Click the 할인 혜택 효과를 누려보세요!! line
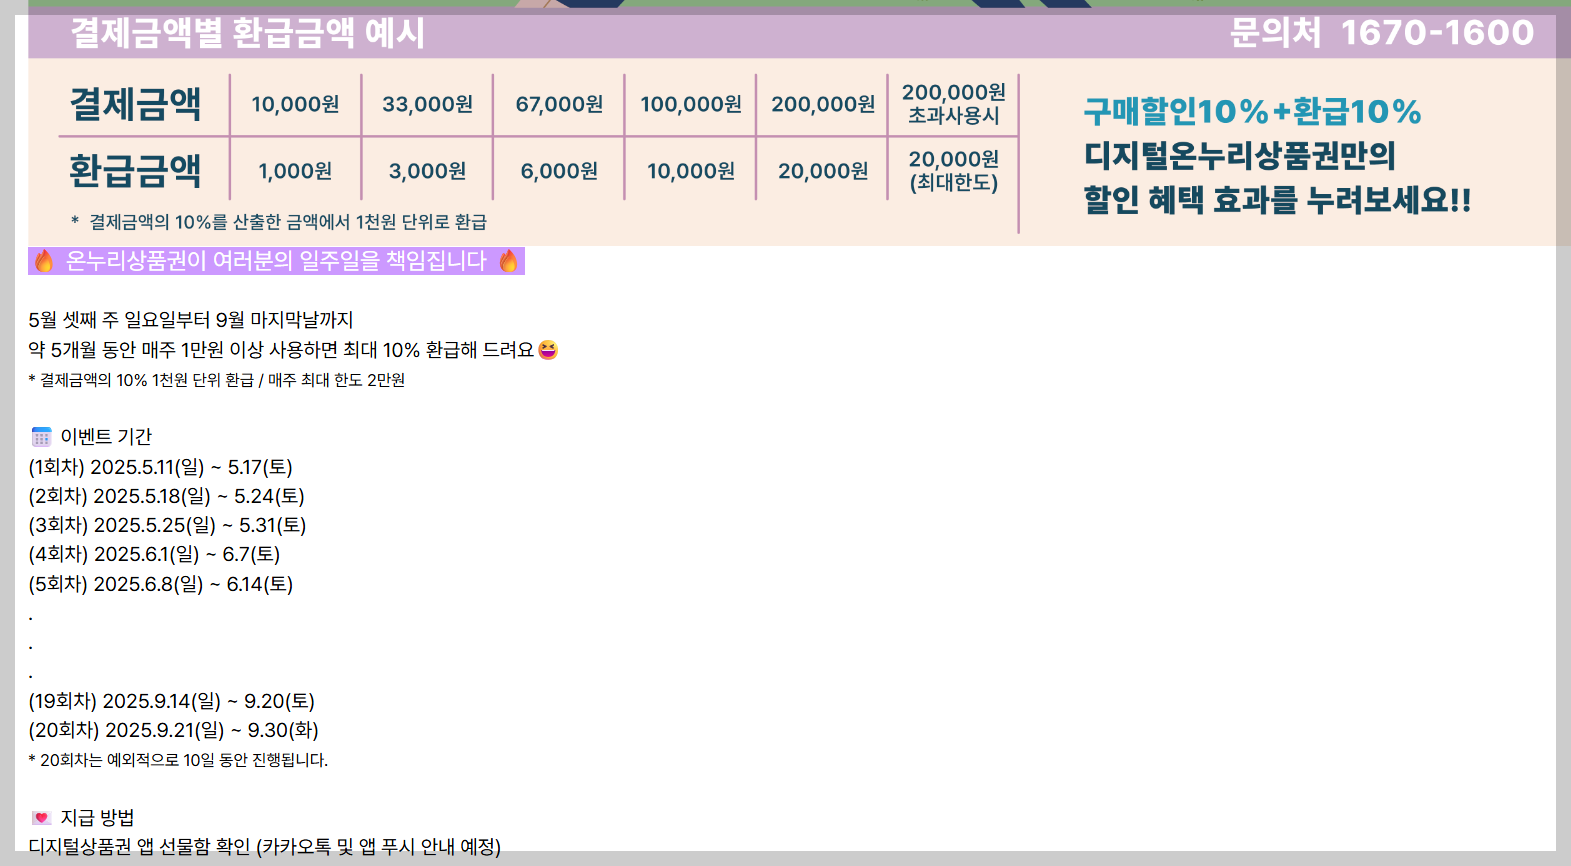The image size is (1571, 866). pos(1277,199)
